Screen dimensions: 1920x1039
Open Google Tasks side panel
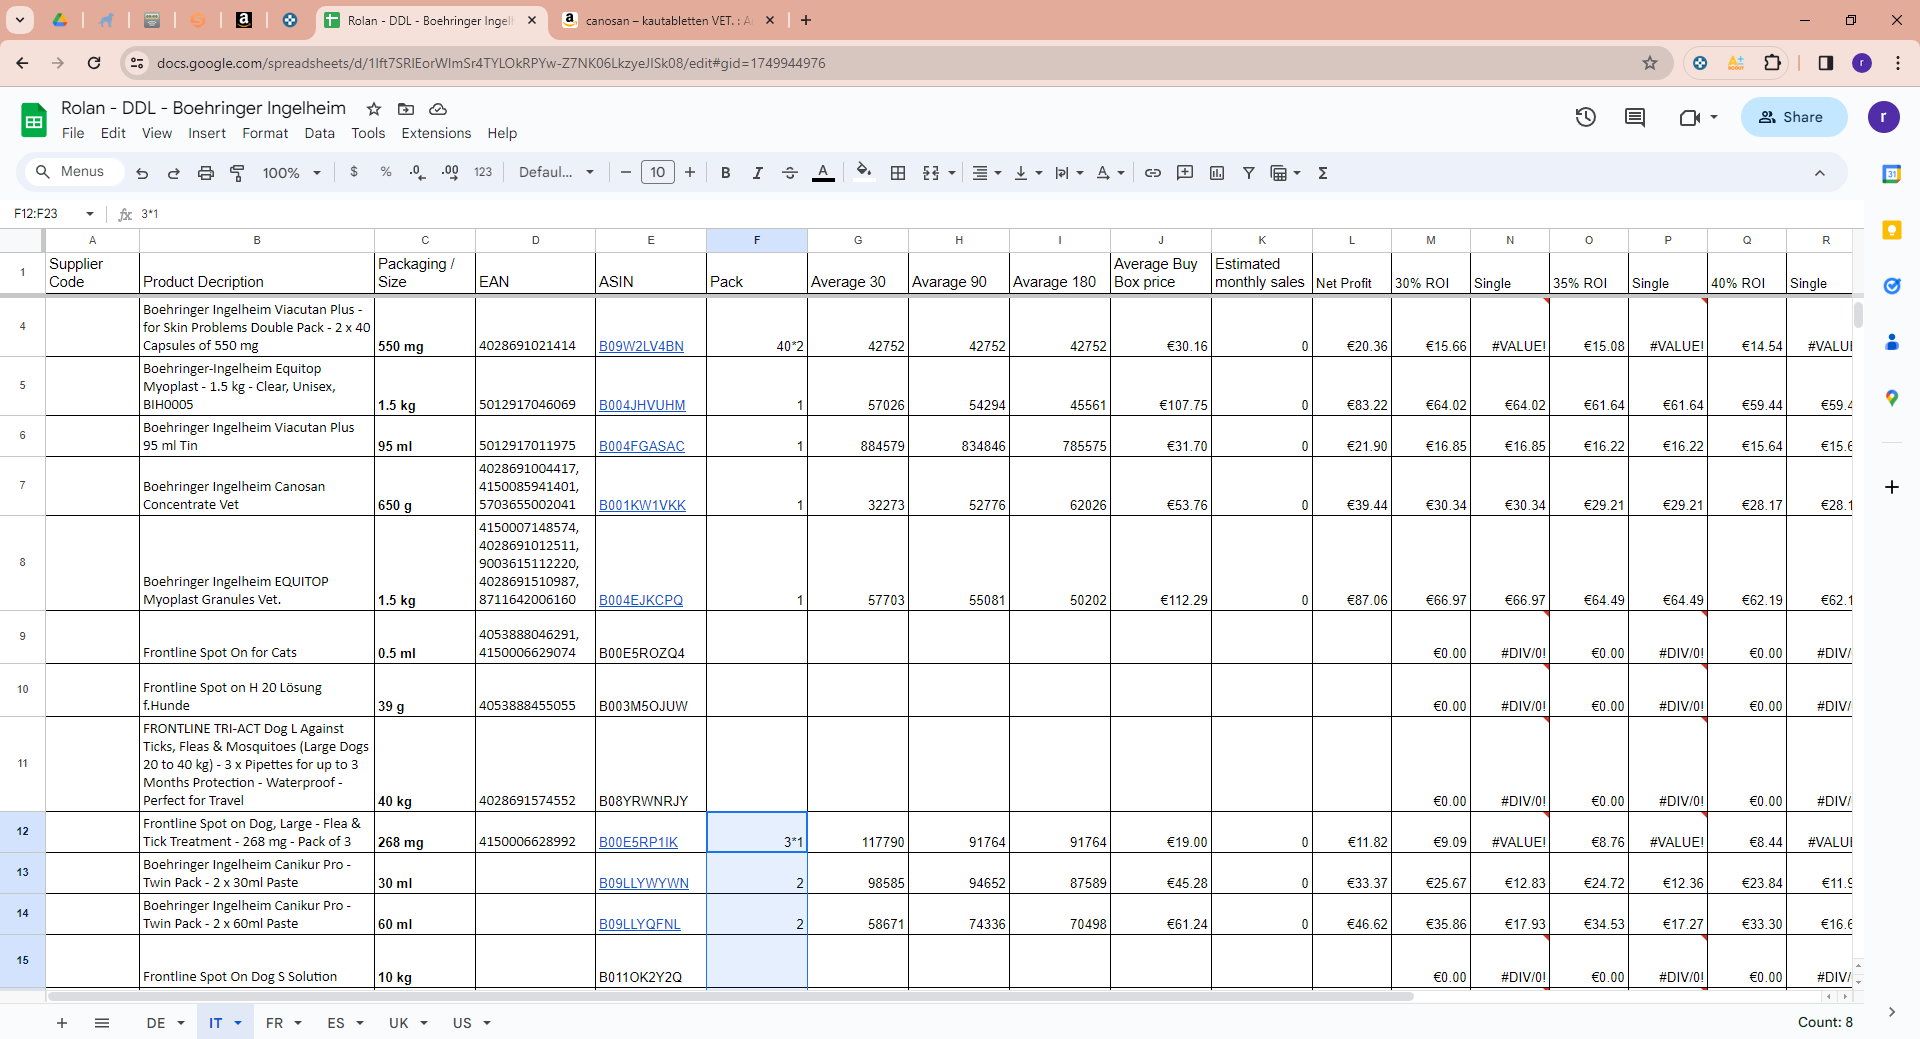(1892, 286)
